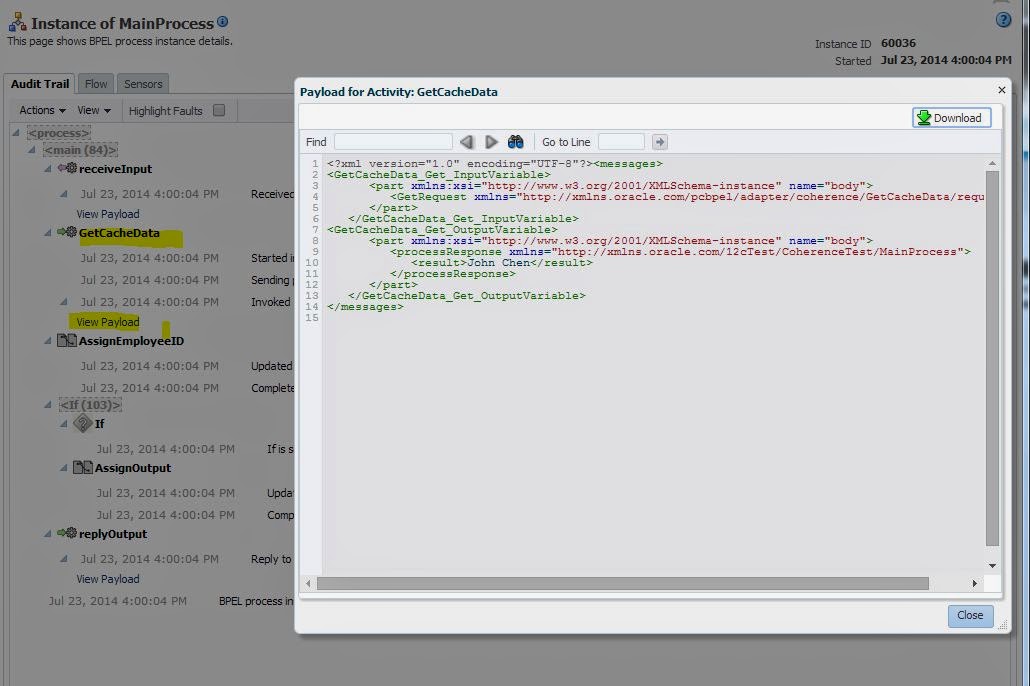Viewport: 1030px width, 686px height.
Task: Click the find previous arrow icon
Action: (466, 142)
